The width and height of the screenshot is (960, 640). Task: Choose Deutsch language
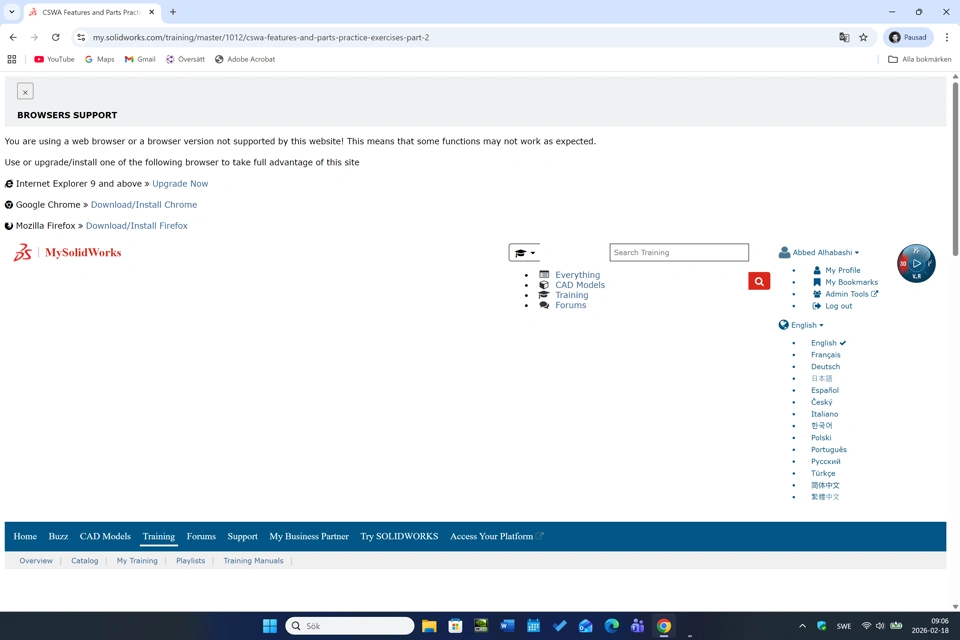[x=825, y=367]
